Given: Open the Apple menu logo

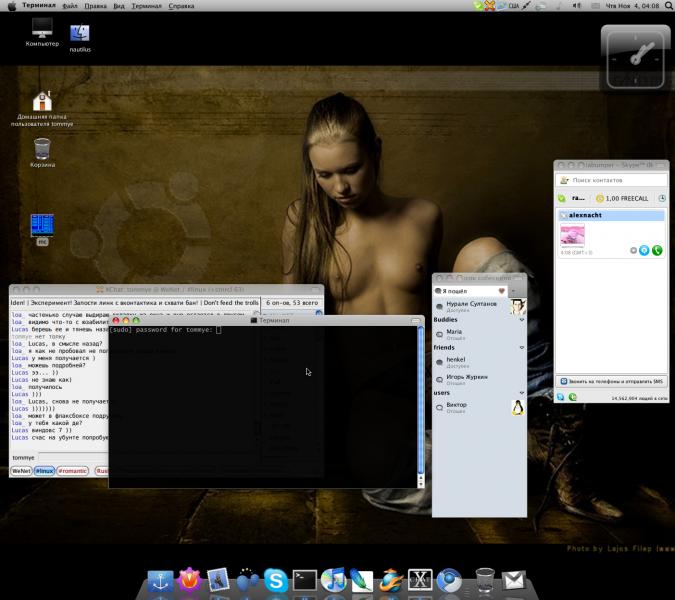Looking at the screenshot, I should pyautogui.click(x=12, y=6).
